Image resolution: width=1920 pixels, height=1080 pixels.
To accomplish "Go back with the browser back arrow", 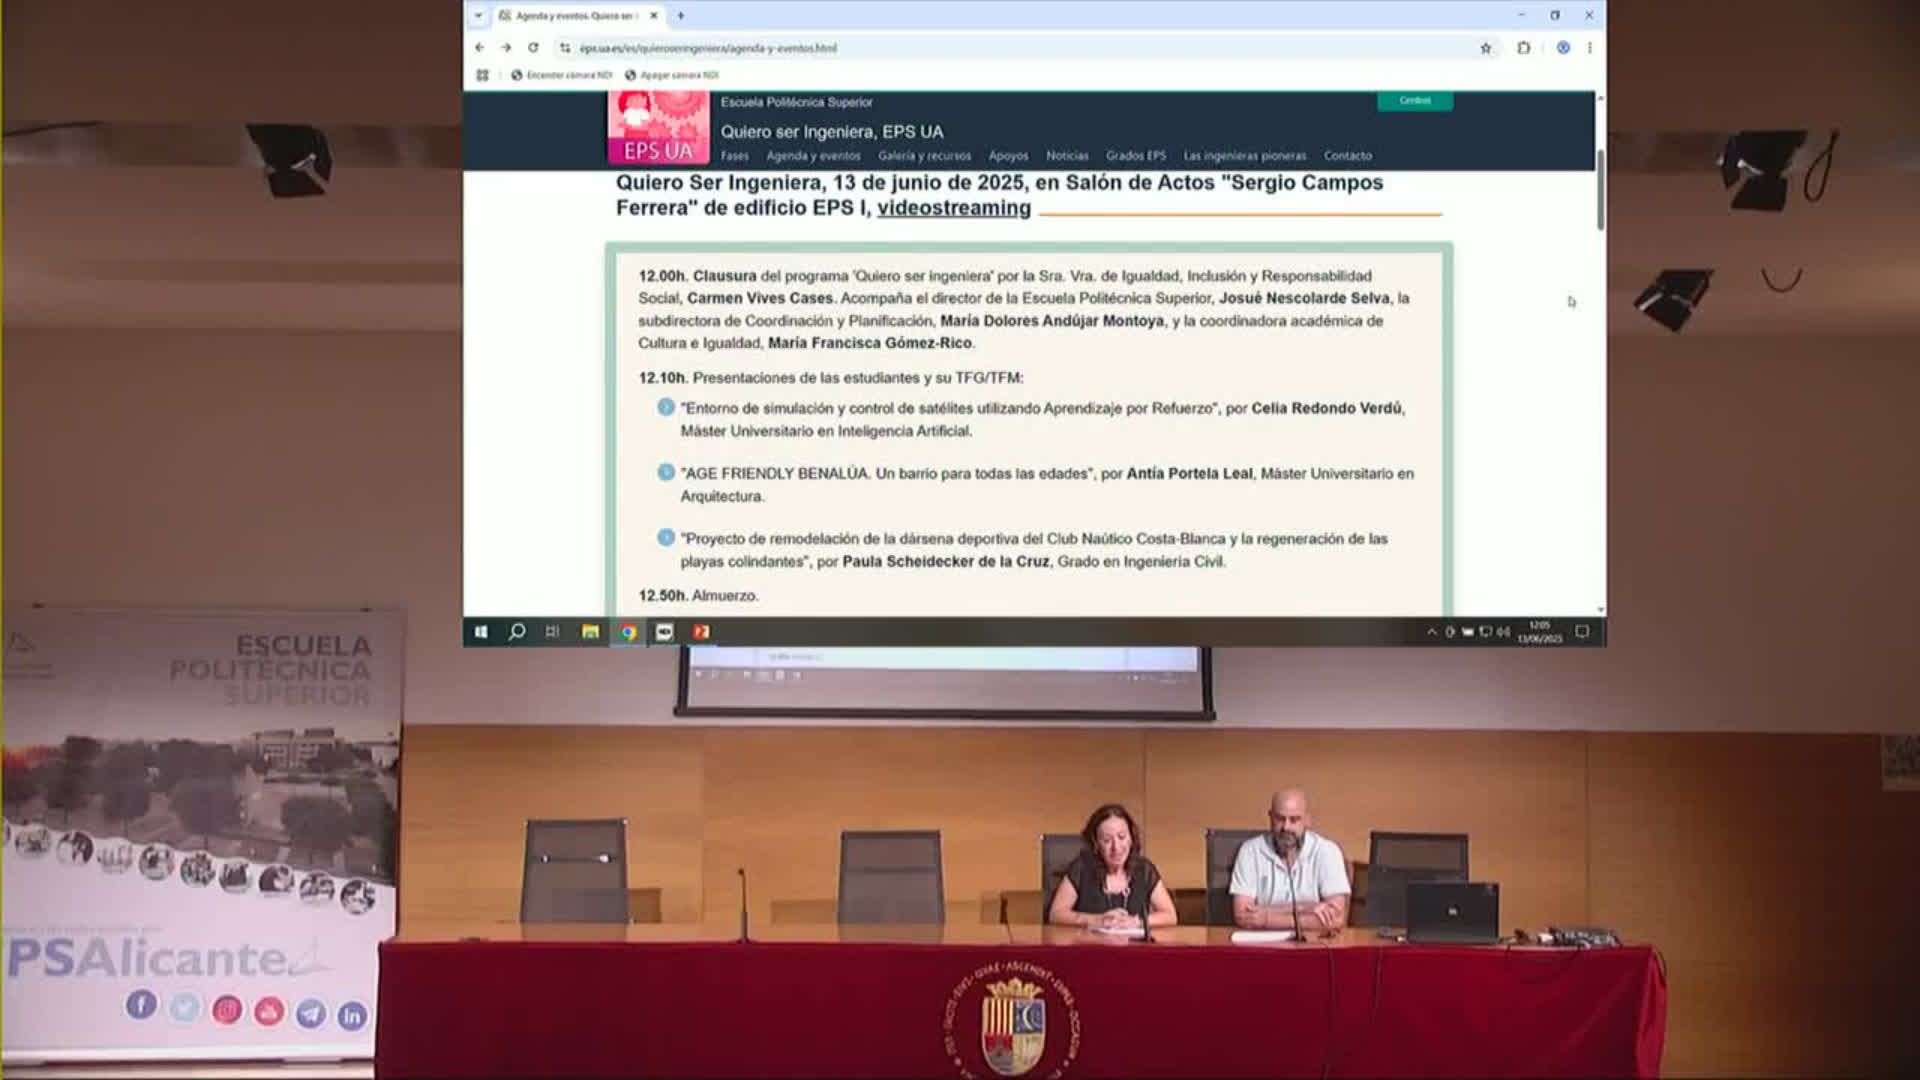I will 480,48.
